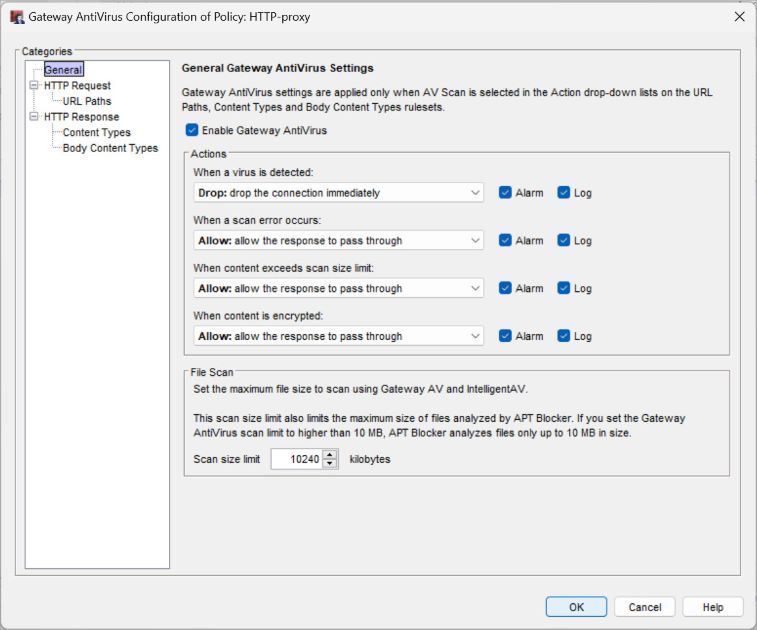Screen dimensions: 757x630
Task: Collapse the HTTP Request tree node
Action: point(34,85)
